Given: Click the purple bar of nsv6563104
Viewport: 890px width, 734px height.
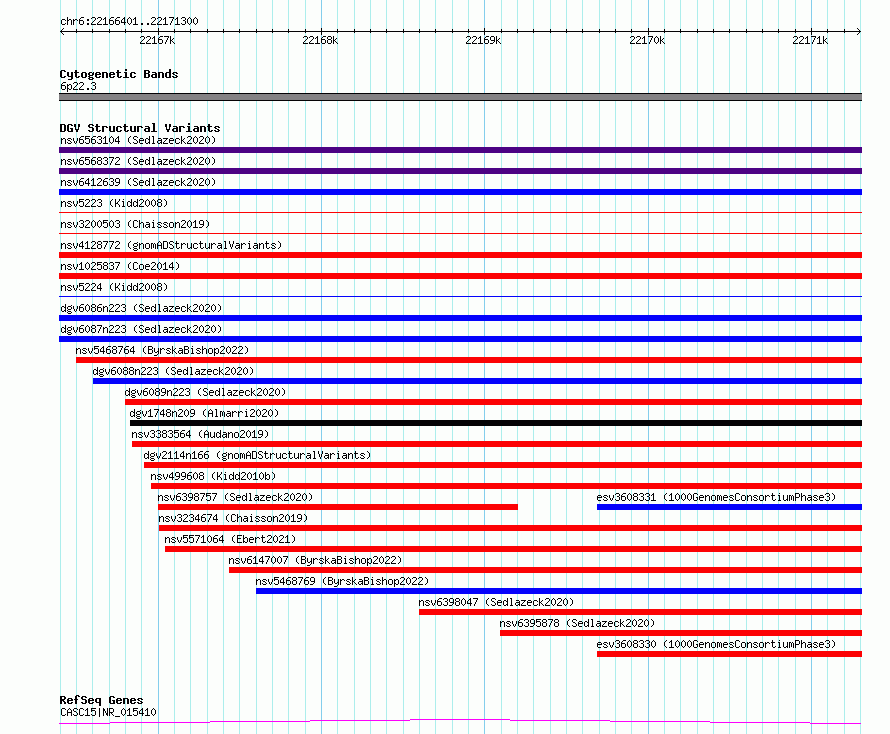Looking at the screenshot, I should (x=460, y=150).
